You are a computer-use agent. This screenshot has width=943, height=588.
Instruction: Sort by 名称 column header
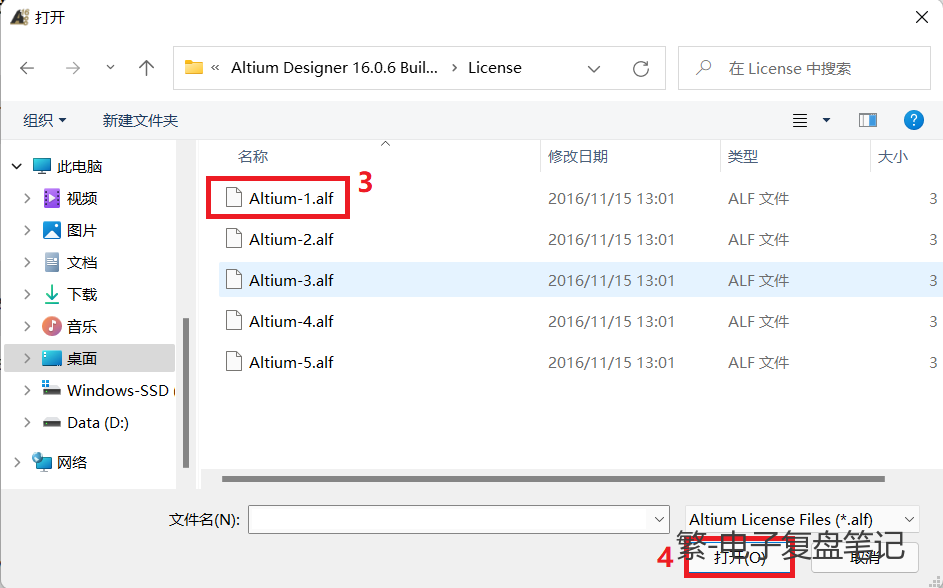(253, 156)
